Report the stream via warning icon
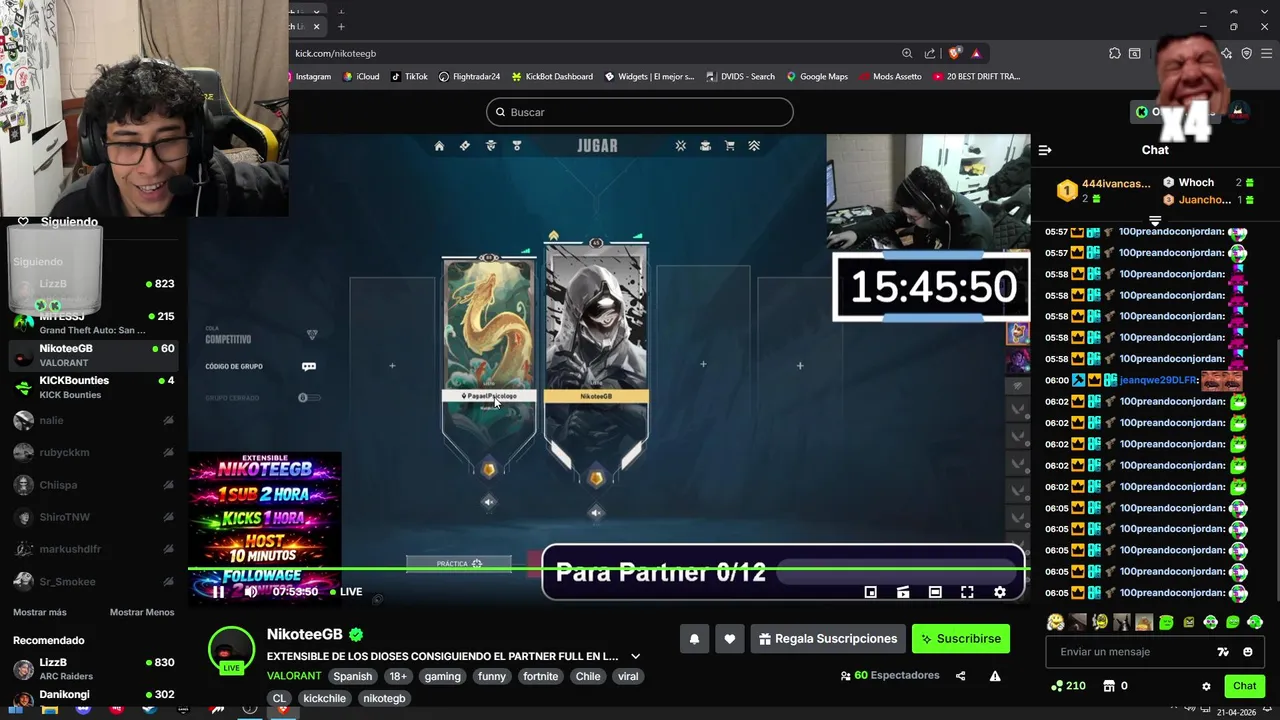This screenshot has width=1280, height=720. point(995,676)
